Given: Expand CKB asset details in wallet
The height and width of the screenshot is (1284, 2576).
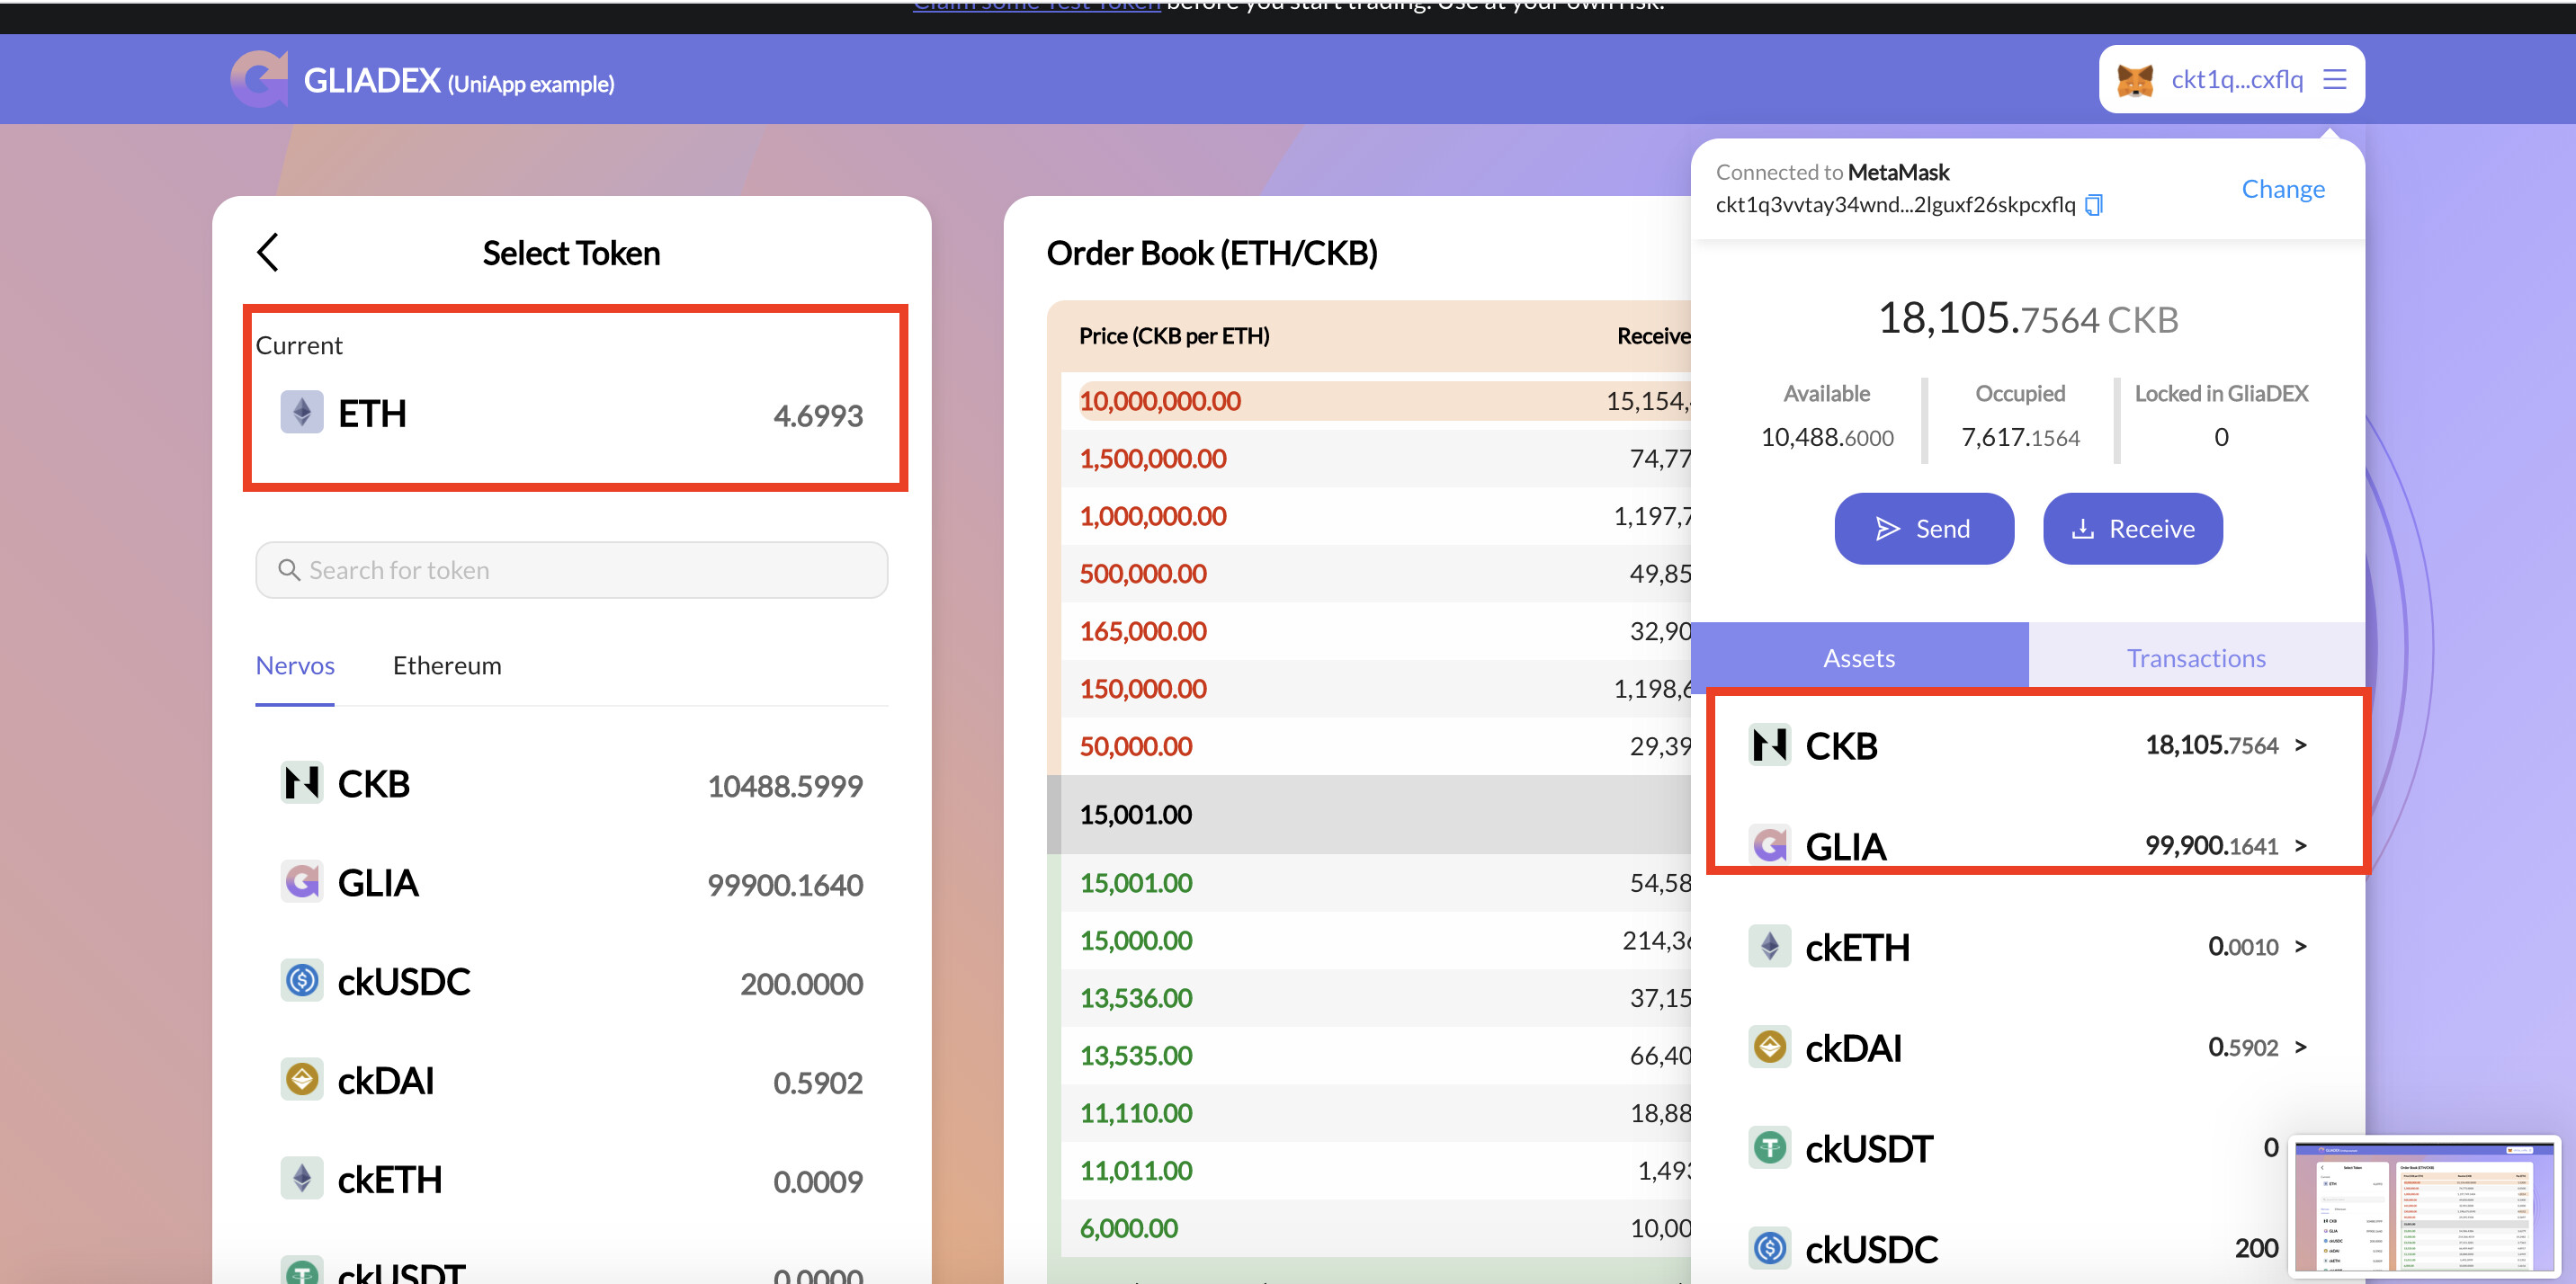Looking at the screenshot, I should (x=2301, y=745).
